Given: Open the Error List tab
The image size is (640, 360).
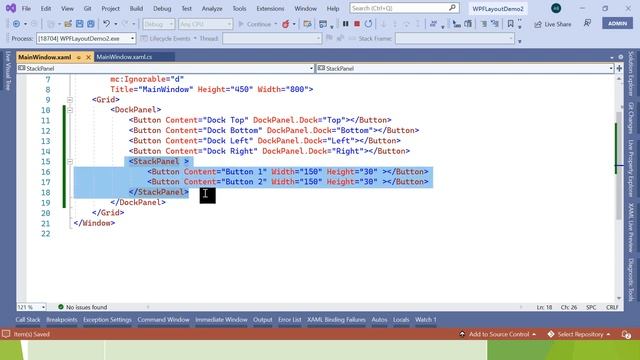Looking at the screenshot, I should point(289,320).
